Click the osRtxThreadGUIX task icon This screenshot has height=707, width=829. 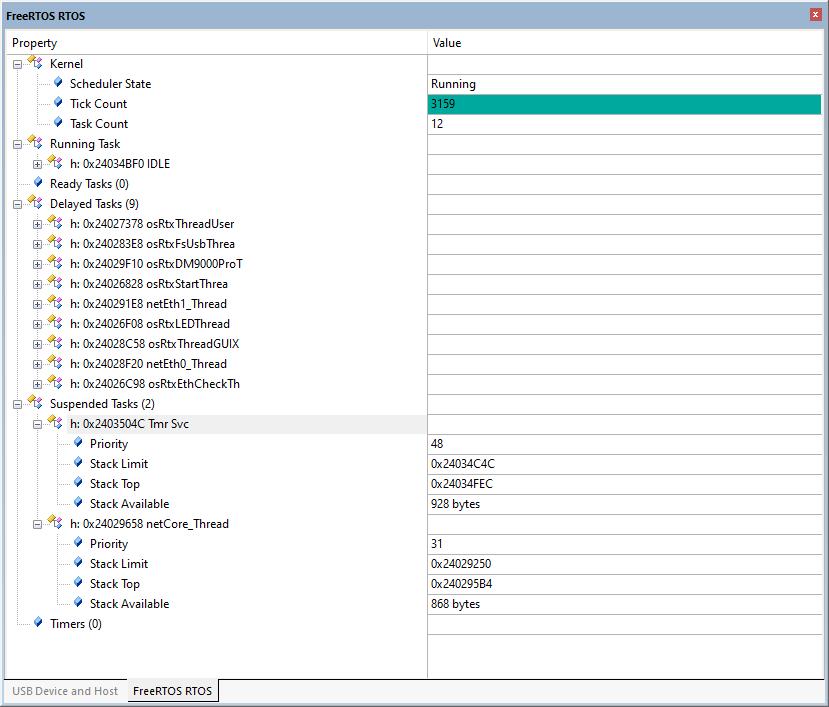pos(55,343)
